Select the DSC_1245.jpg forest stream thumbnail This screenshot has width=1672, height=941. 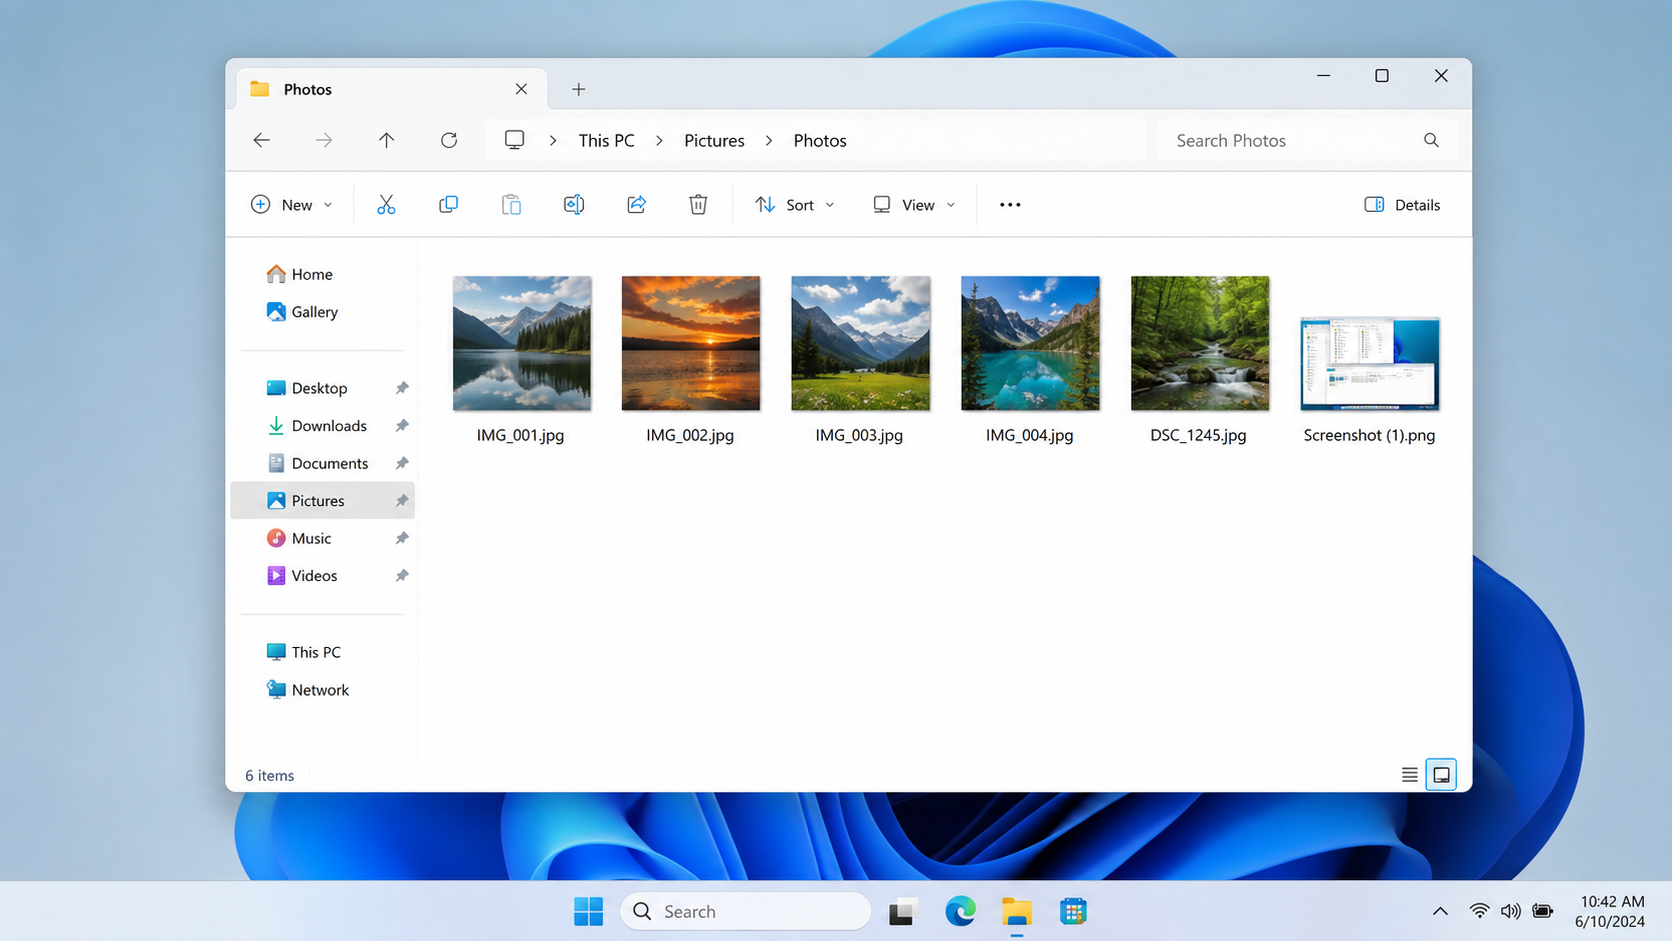tap(1199, 343)
